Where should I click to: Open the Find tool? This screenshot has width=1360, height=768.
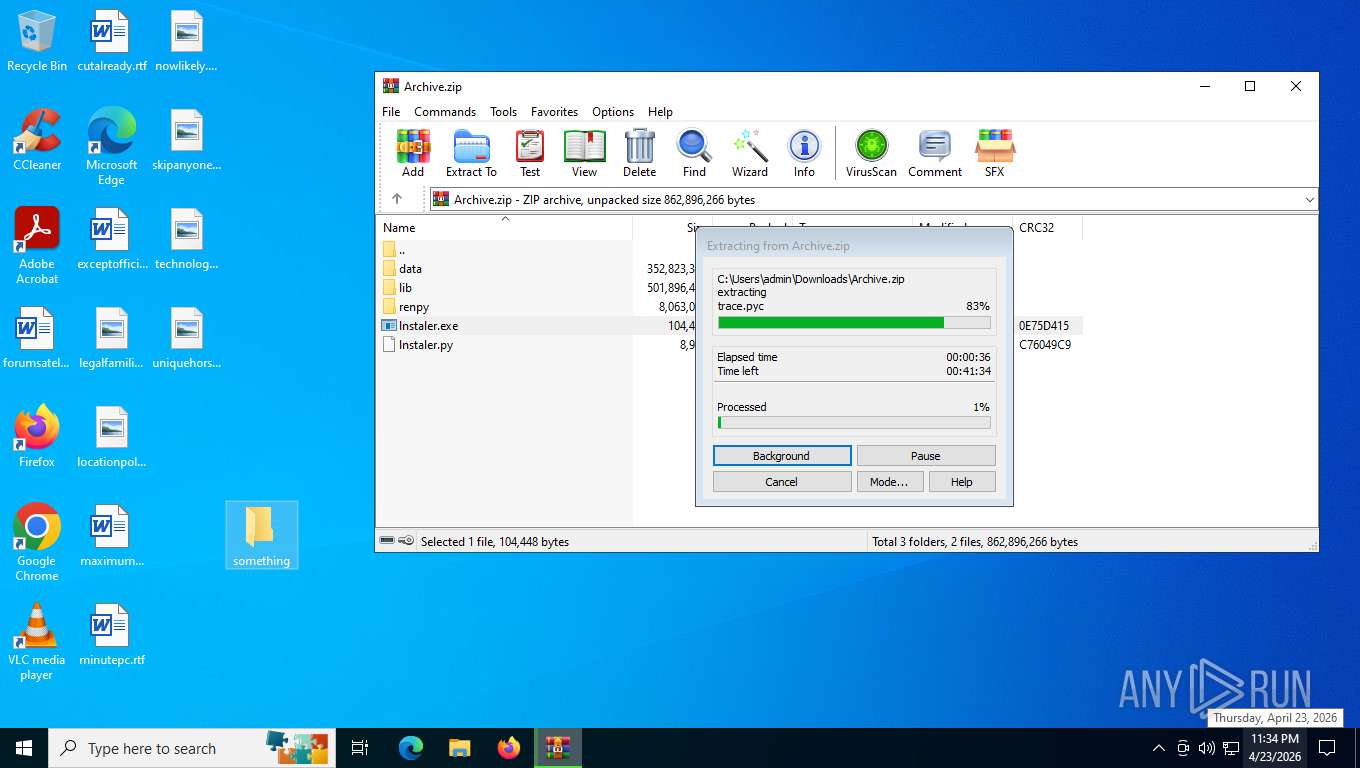tap(694, 153)
